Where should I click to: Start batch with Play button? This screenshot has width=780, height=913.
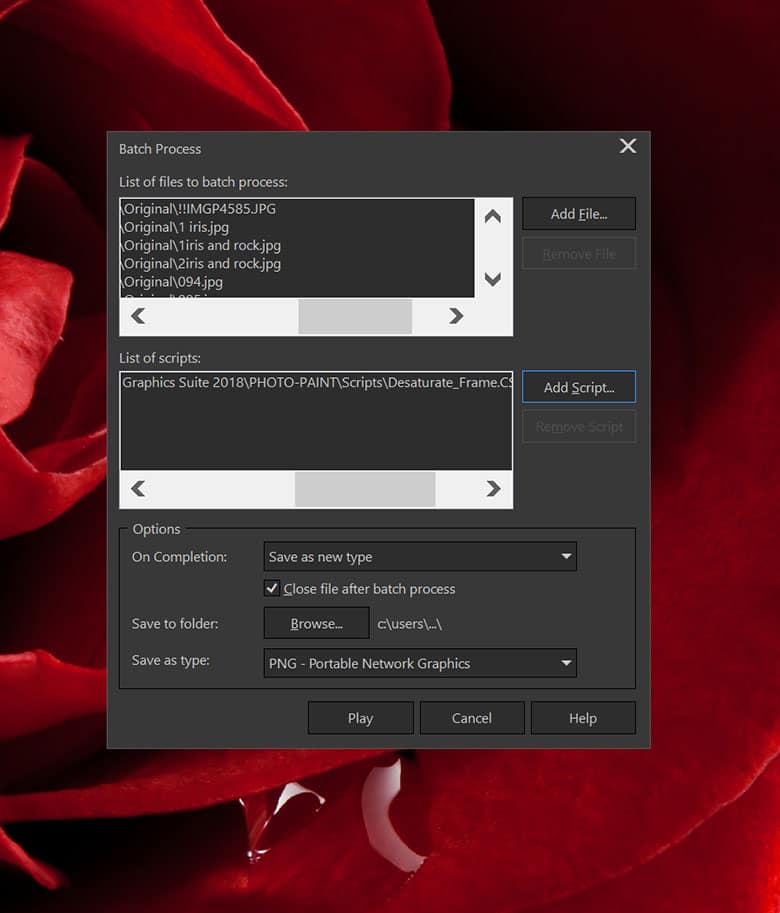360,718
